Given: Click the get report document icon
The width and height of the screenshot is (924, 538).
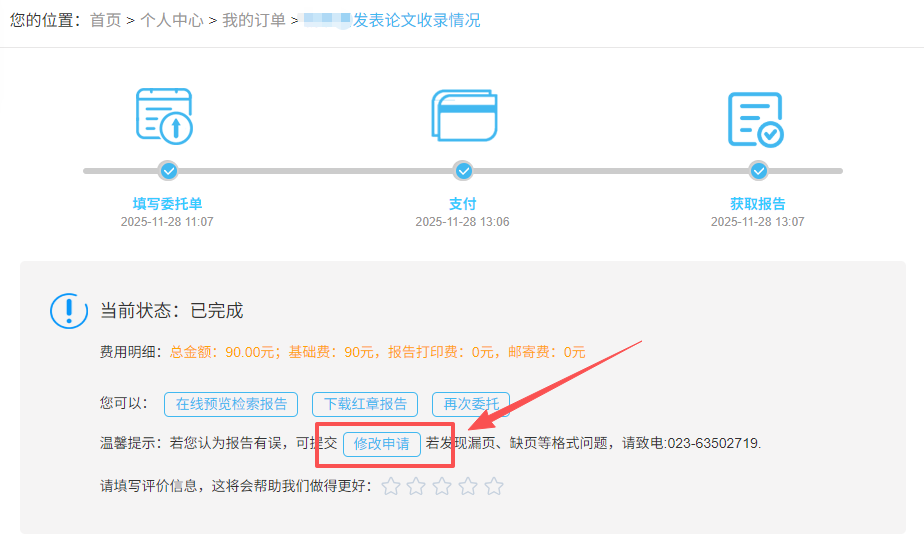Looking at the screenshot, I should 755,119.
